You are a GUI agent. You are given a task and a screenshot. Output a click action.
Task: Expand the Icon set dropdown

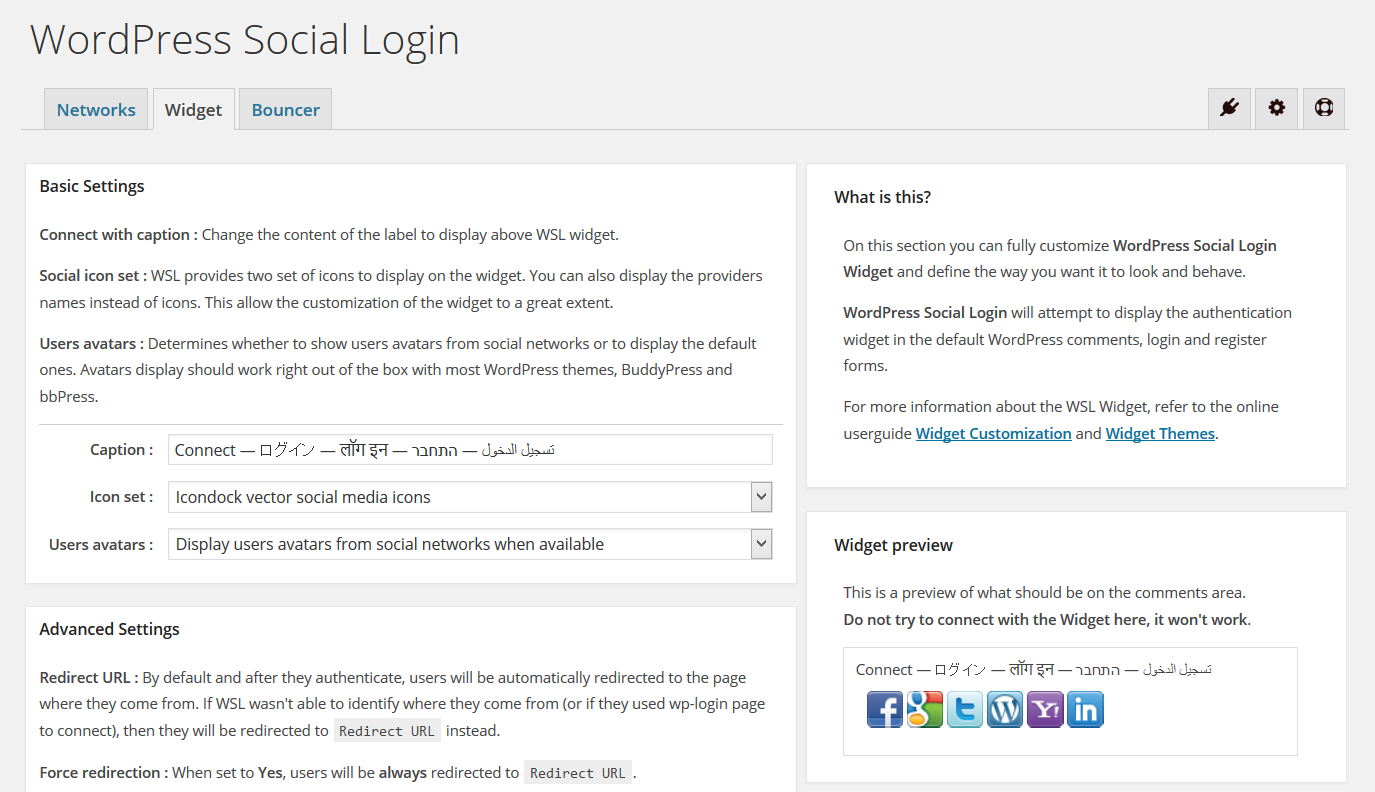pos(470,497)
